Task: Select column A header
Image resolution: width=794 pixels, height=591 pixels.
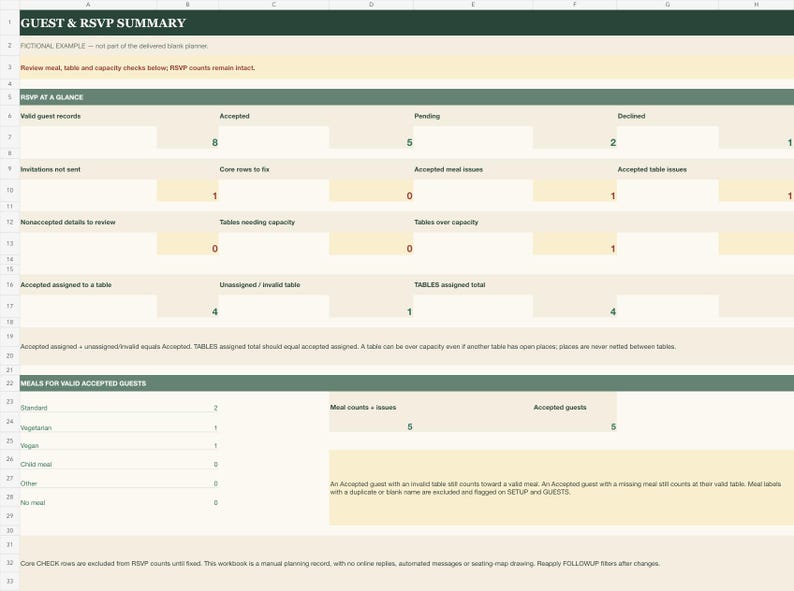Action: 88,5
